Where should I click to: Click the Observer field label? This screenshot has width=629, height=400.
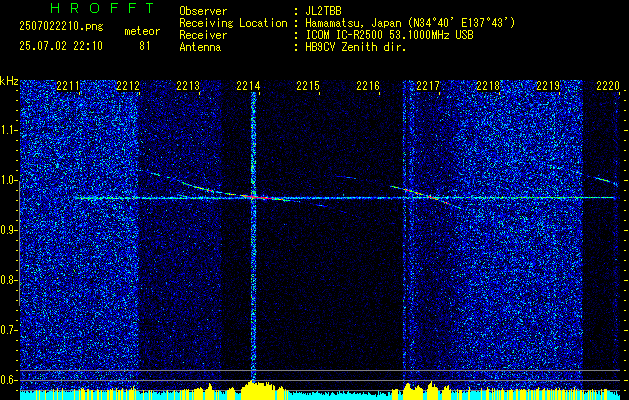(x=203, y=11)
